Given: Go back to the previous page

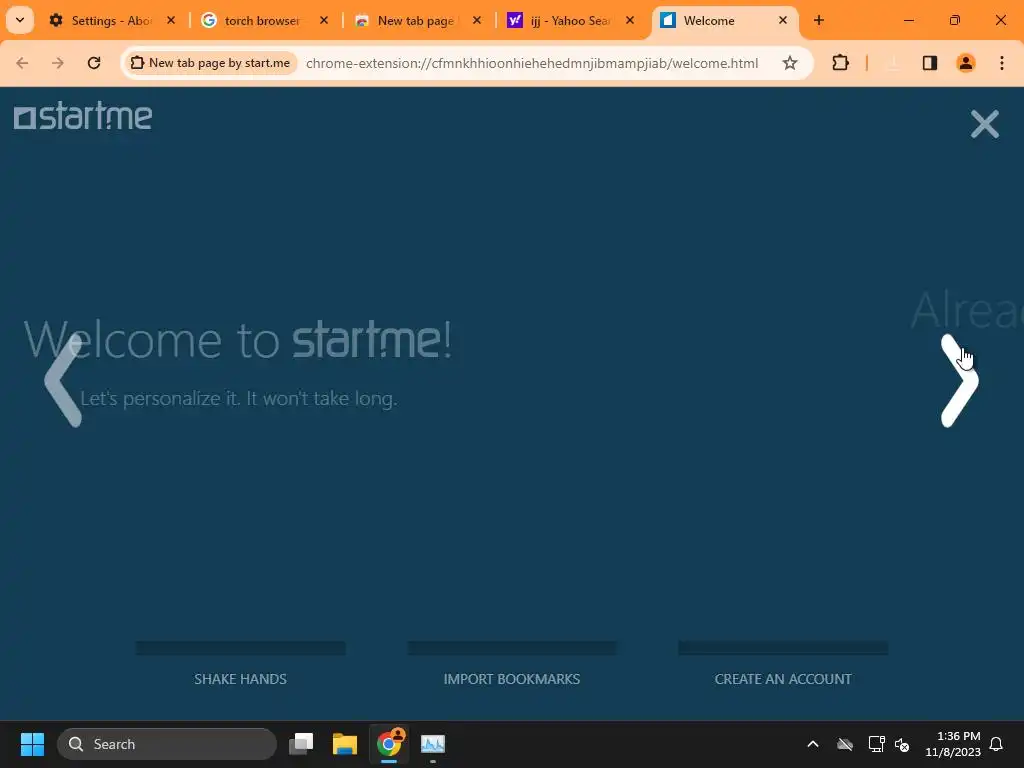Looking at the screenshot, I should coord(22,63).
